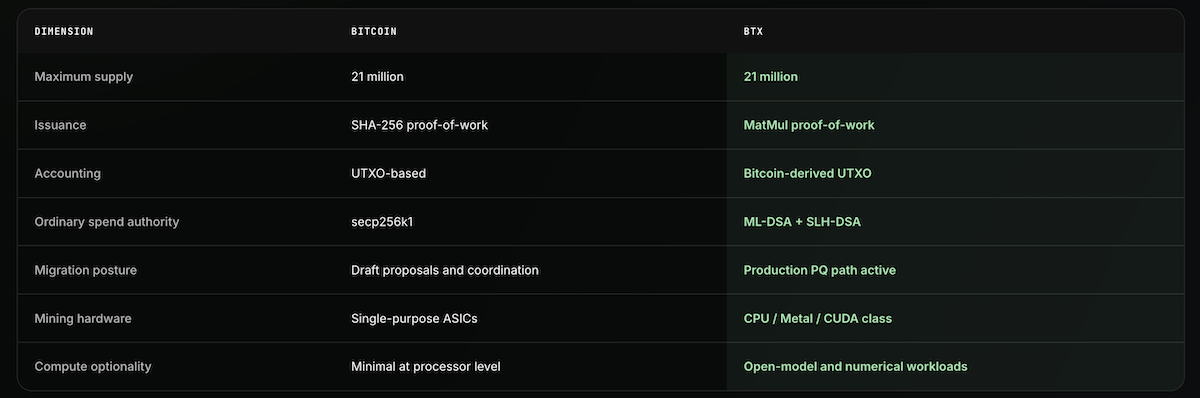The image size is (1200, 398).
Task: Select the Mining hardware row label
Action: pyautogui.click(x=83, y=318)
